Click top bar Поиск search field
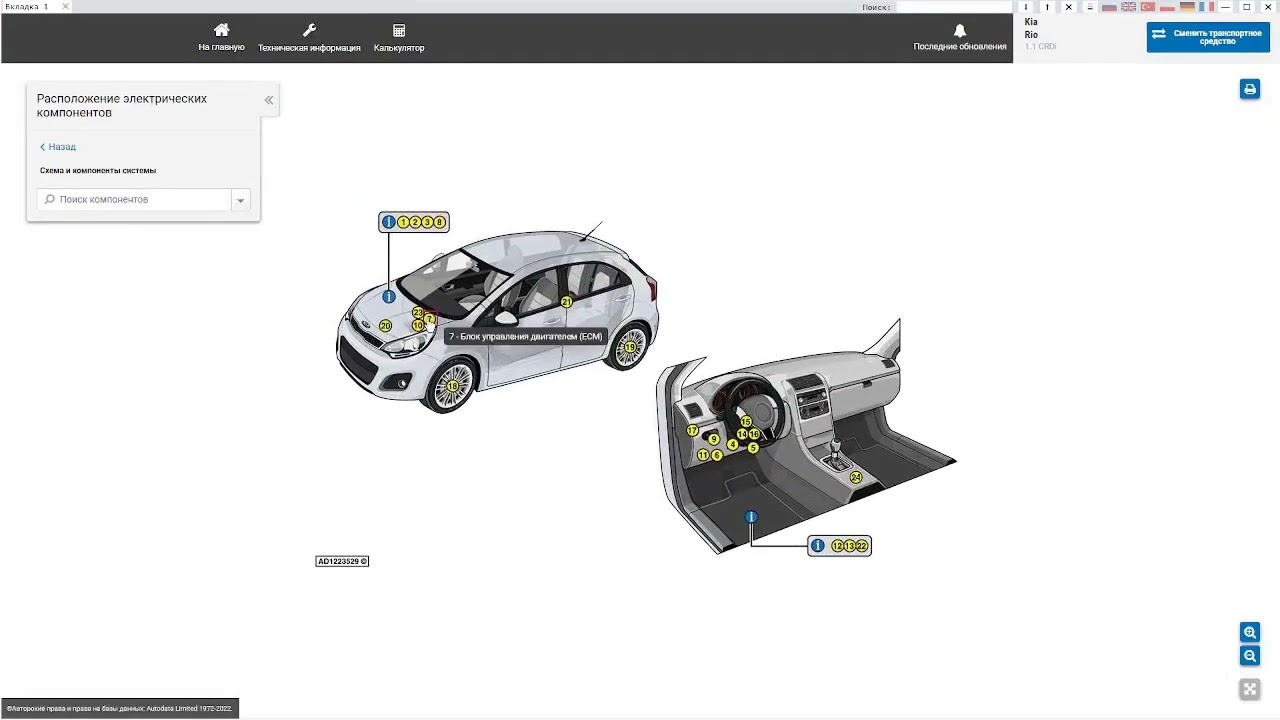Viewport: 1280px width, 720px height. (x=954, y=7)
